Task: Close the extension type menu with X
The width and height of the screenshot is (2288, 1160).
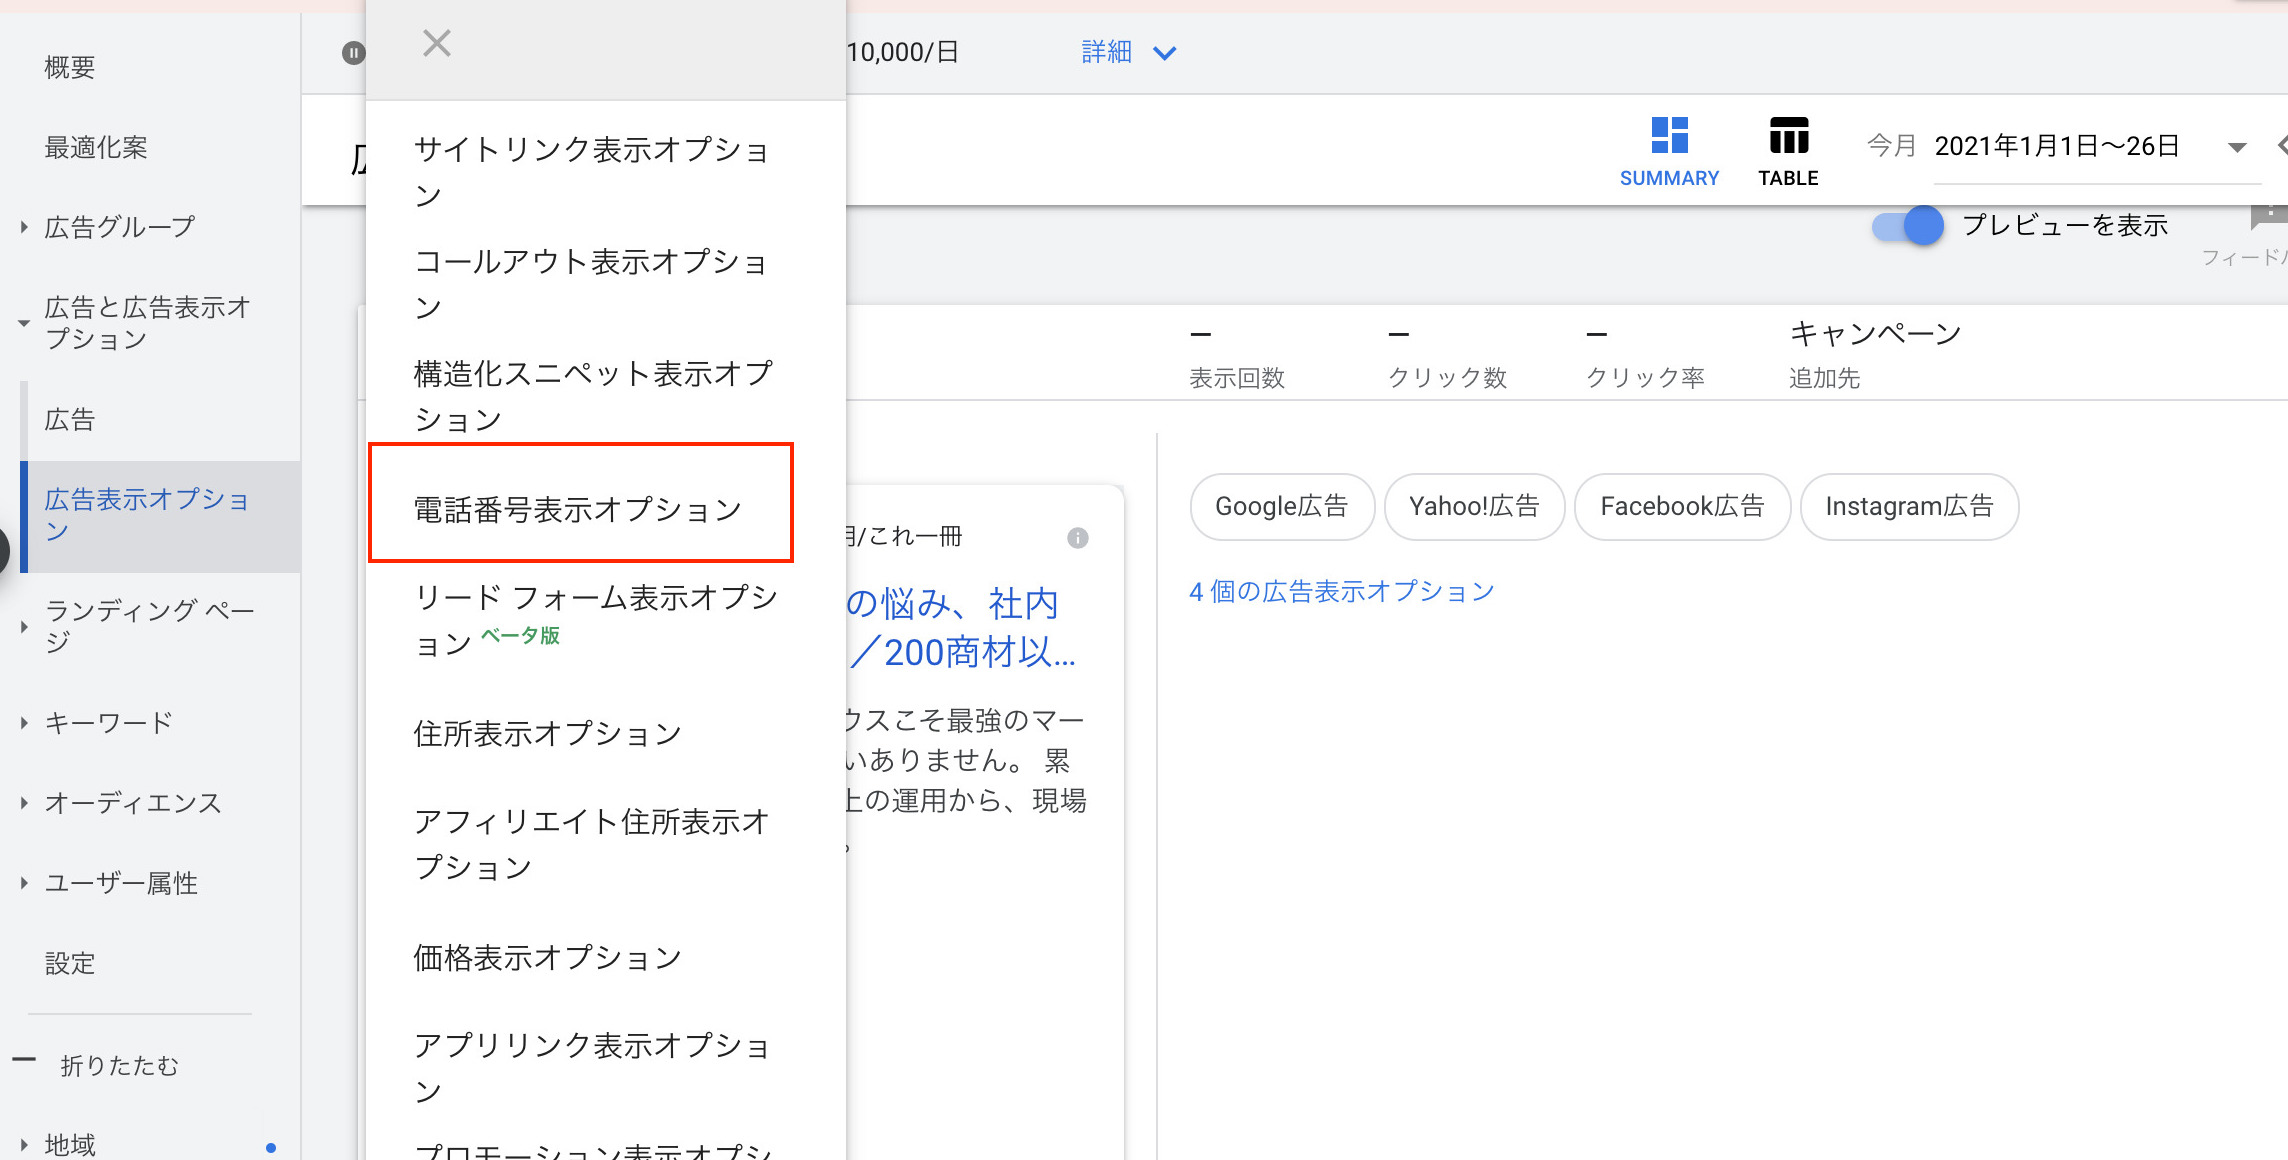Action: tap(437, 43)
